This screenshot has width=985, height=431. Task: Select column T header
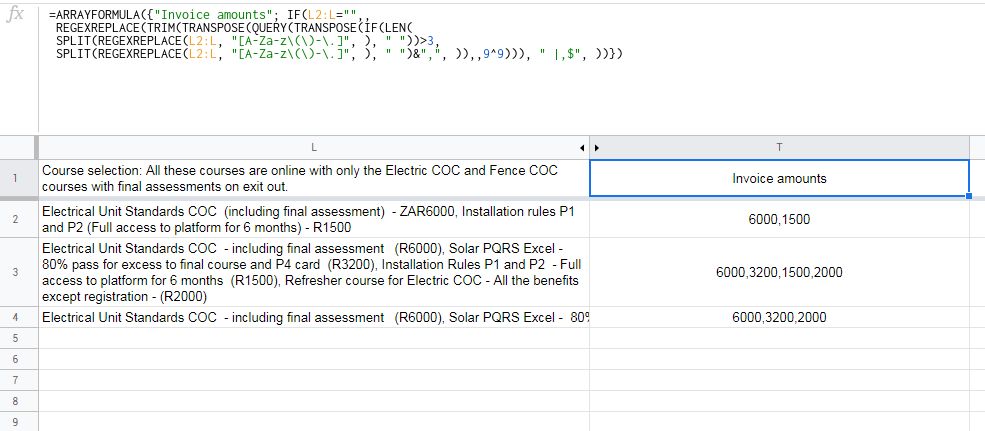click(779, 148)
